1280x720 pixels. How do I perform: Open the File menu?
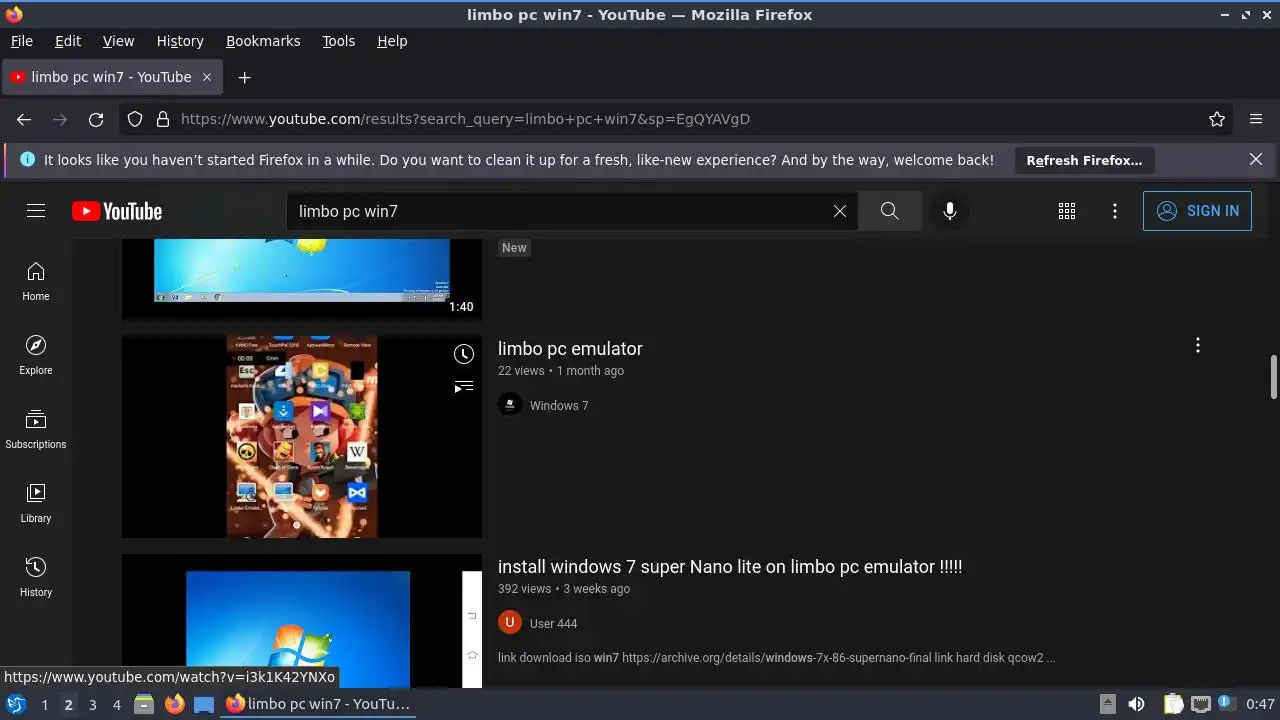(x=22, y=41)
